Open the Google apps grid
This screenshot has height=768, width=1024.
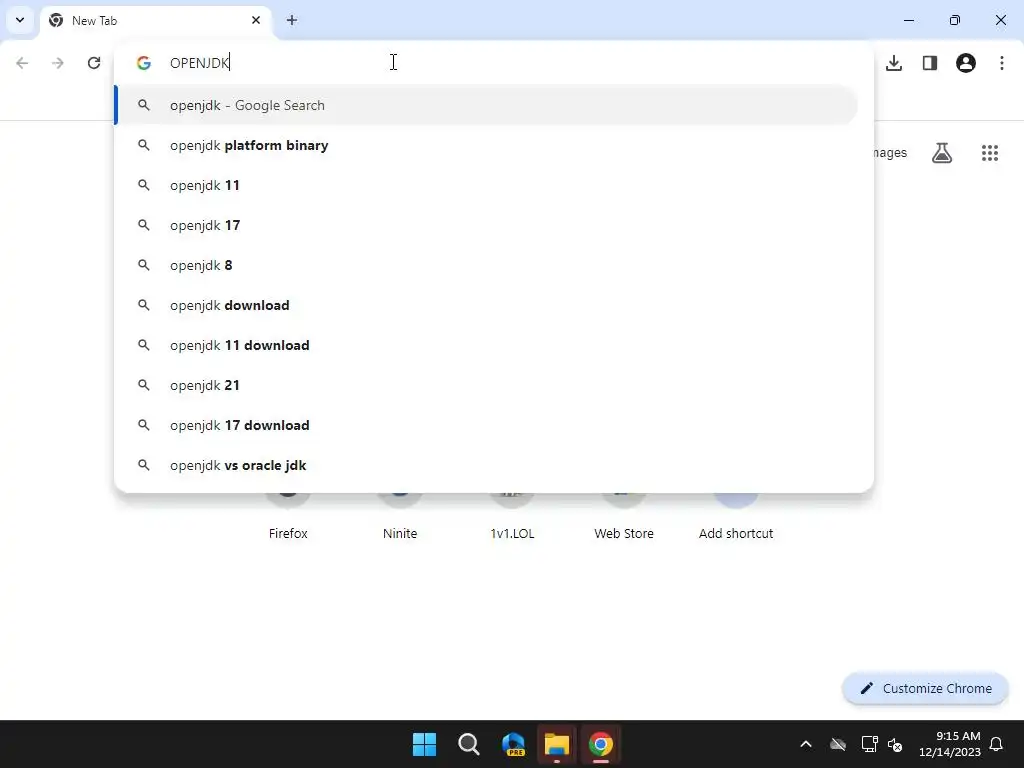click(x=990, y=153)
